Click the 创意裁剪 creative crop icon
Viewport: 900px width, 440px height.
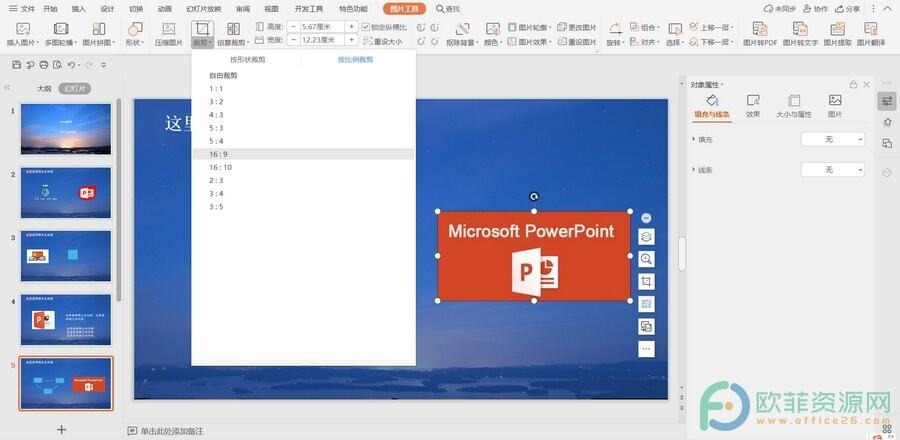pyautogui.click(x=233, y=30)
